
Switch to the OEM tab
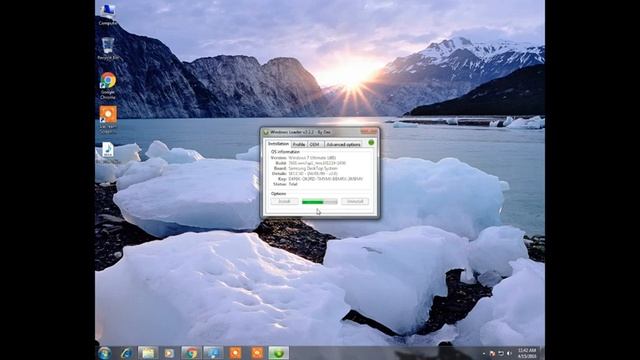[315, 144]
